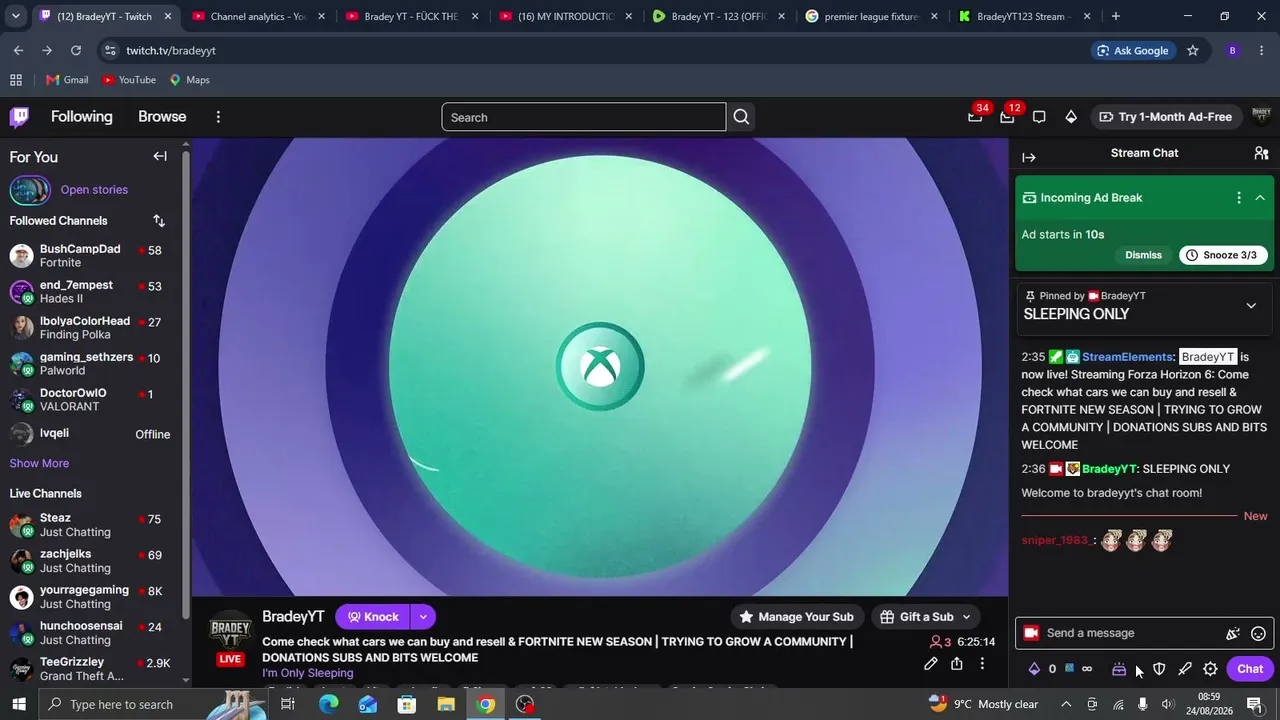Open the Twitch search magnifier button
The image size is (1280, 720).
click(x=741, y=117)
